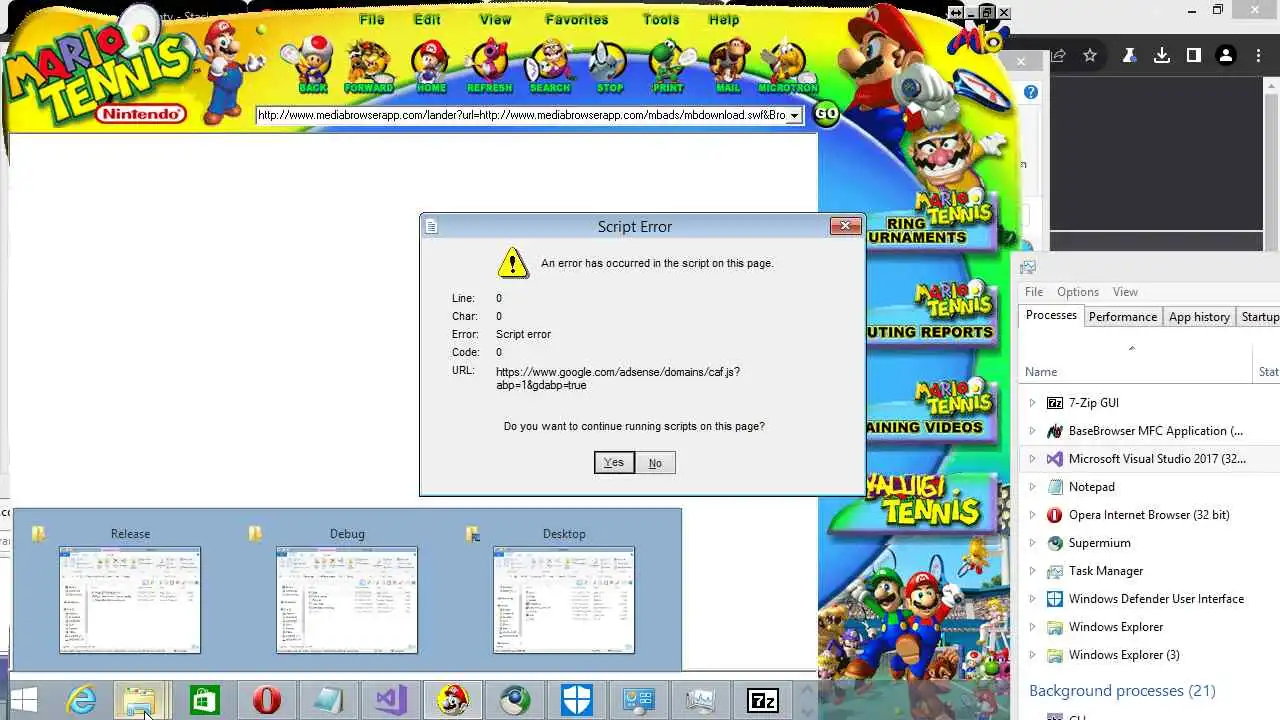Switch to the Performance tab

[1122, 316]
